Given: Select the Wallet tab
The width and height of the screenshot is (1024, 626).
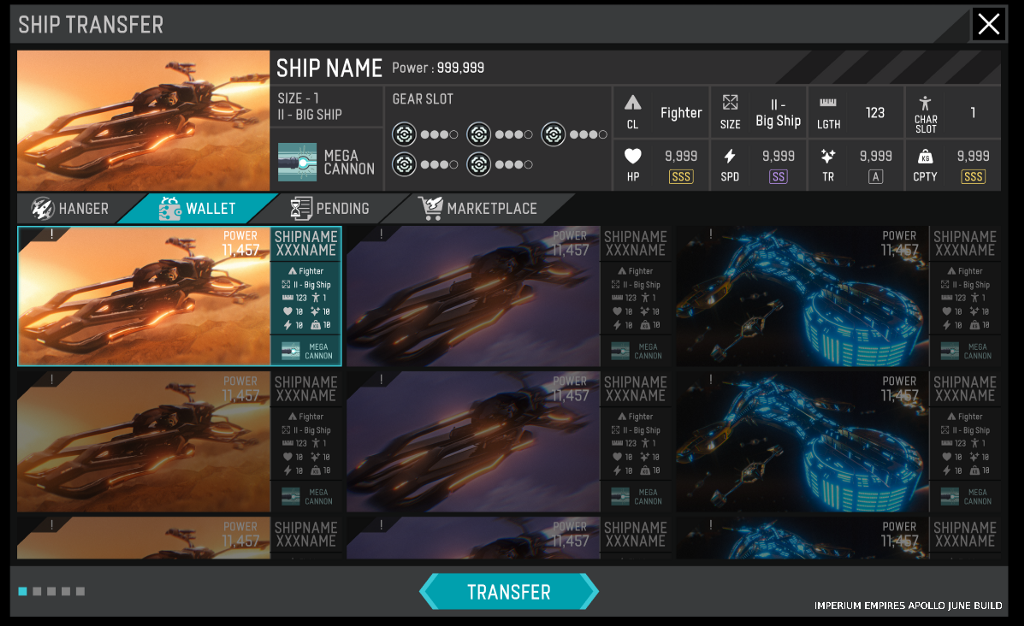Looking at the screenshot, I should (x=197, y=209).
